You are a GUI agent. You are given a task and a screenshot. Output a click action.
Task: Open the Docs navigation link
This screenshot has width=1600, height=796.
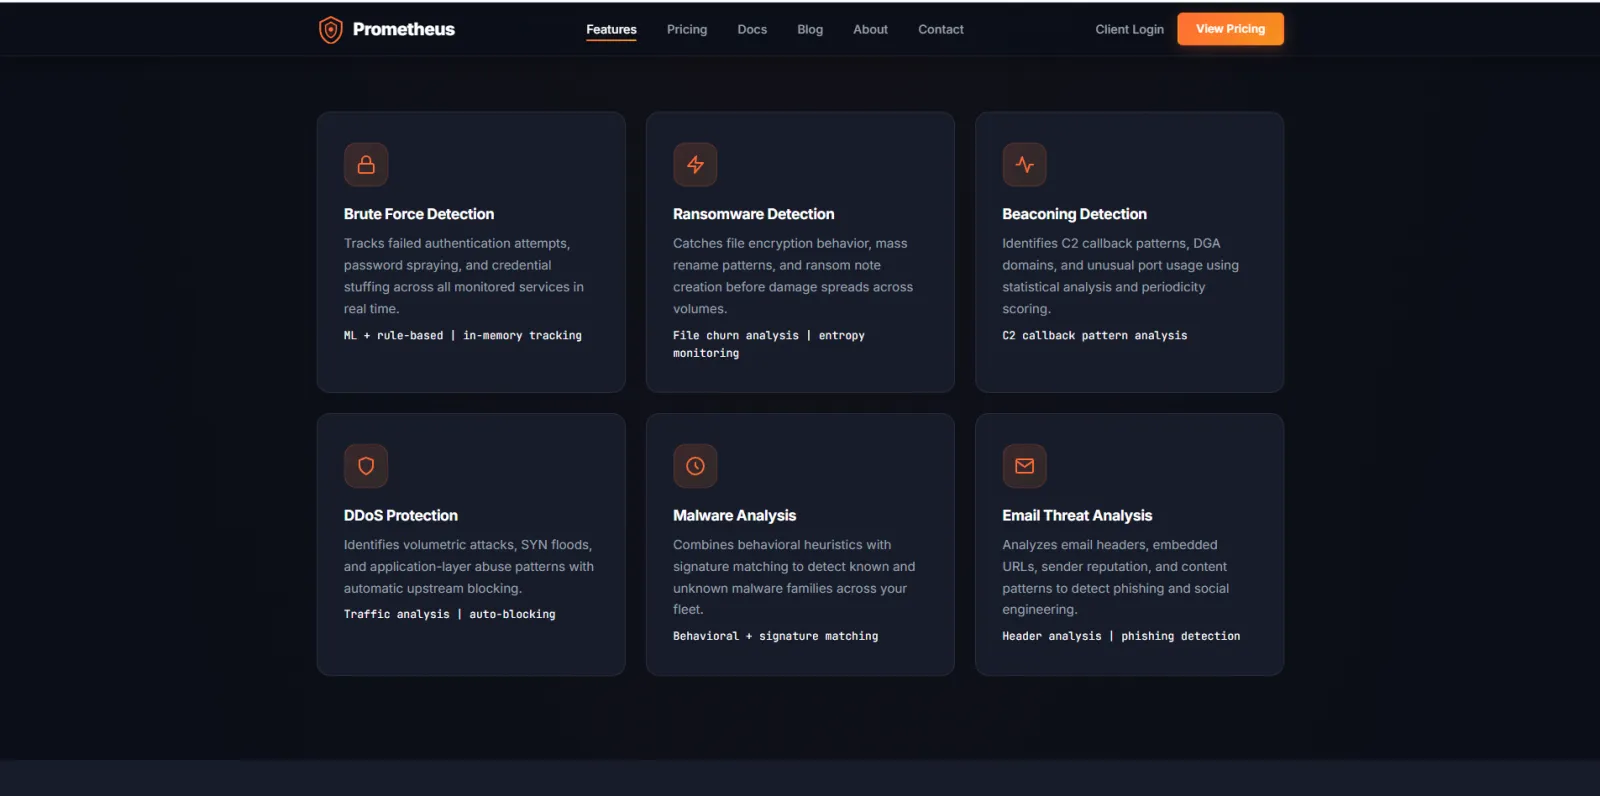pos(752,30)
